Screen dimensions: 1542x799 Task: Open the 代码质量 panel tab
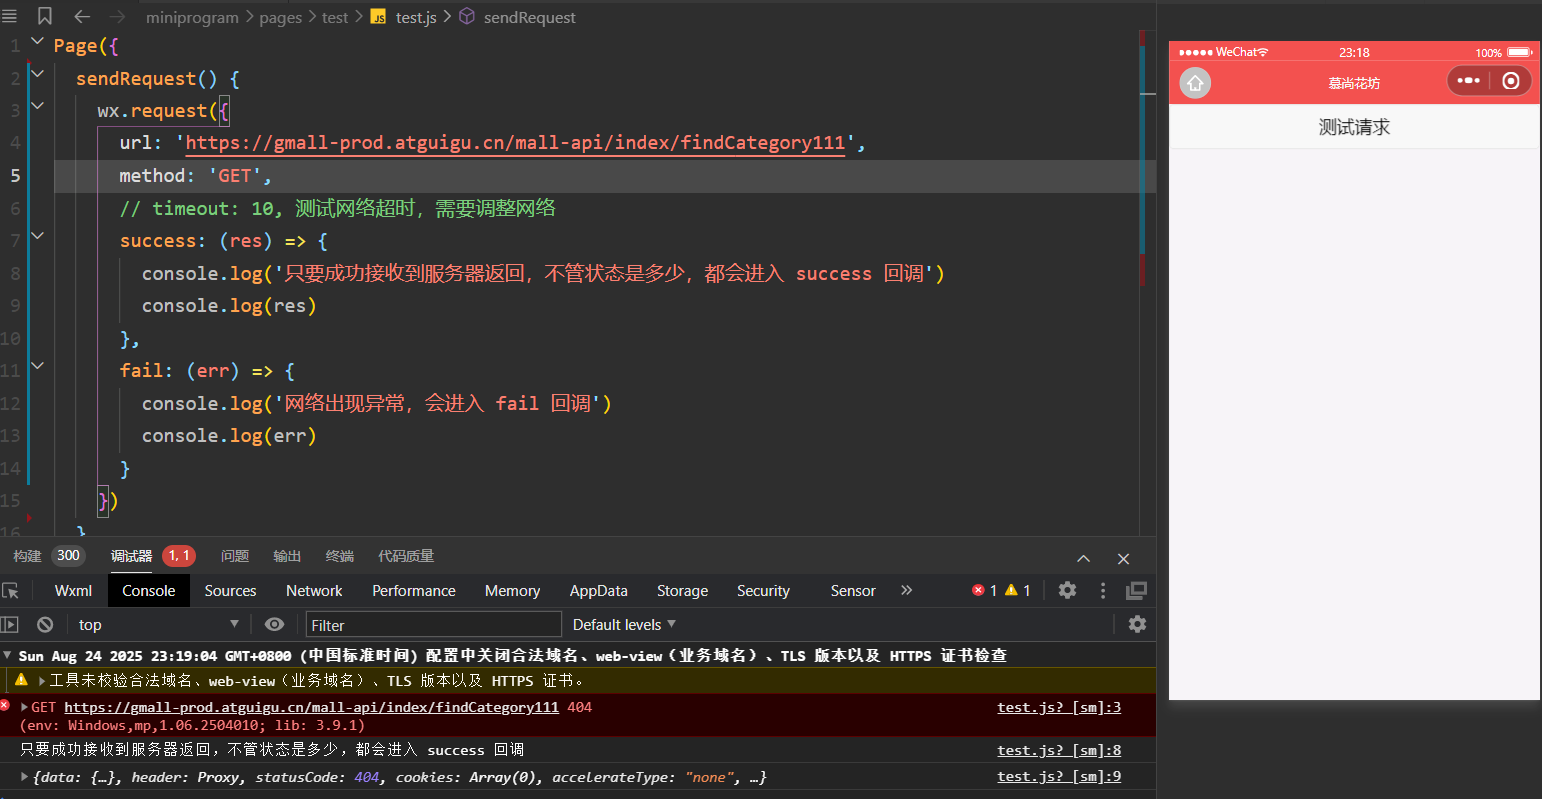tap(406, 556)
